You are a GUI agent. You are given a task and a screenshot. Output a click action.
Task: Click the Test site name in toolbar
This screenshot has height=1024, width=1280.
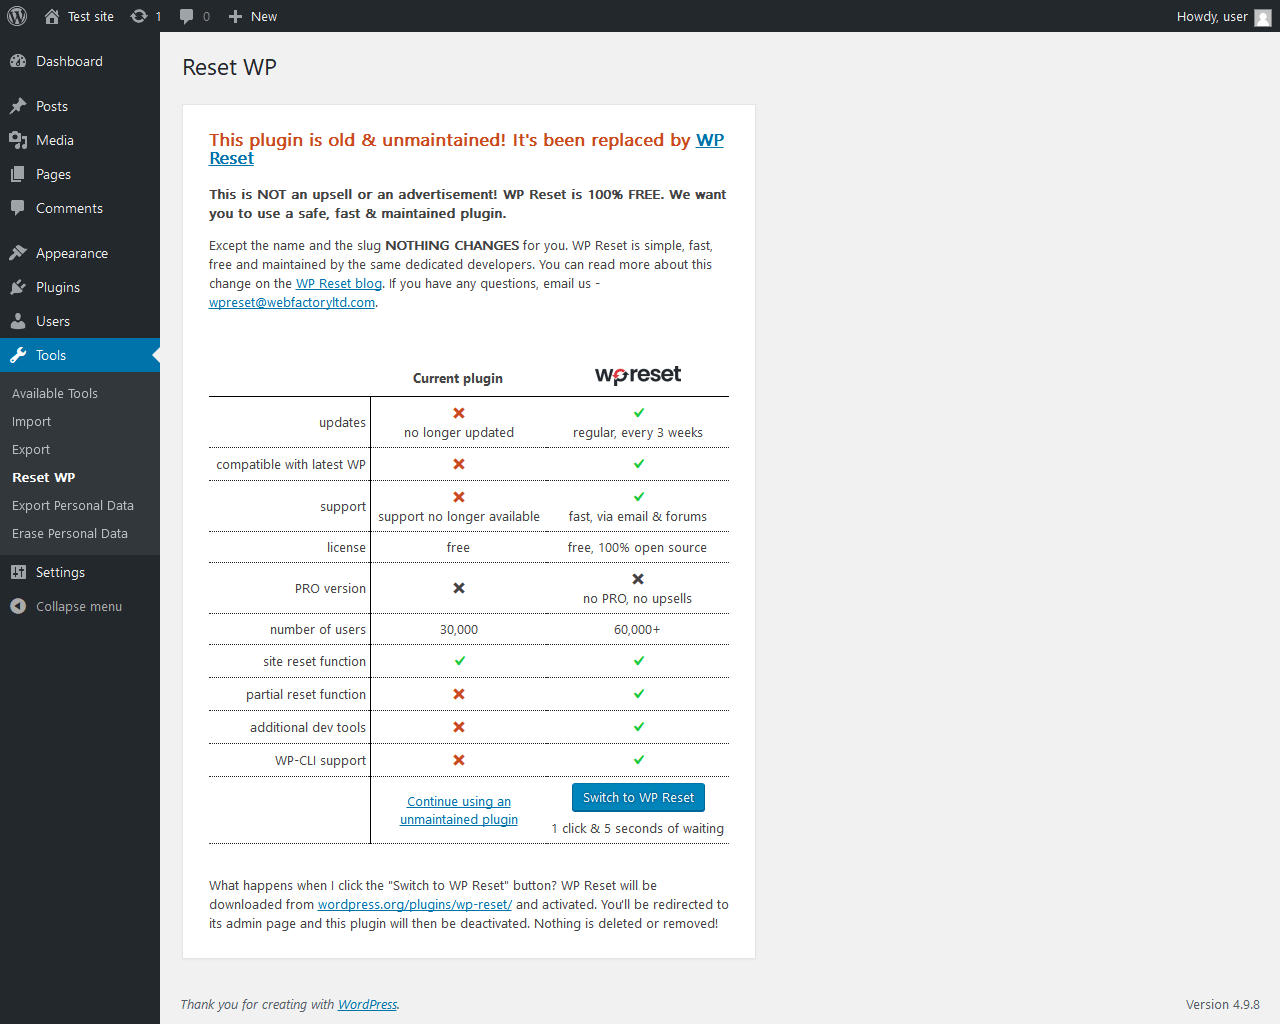point(91,16)
